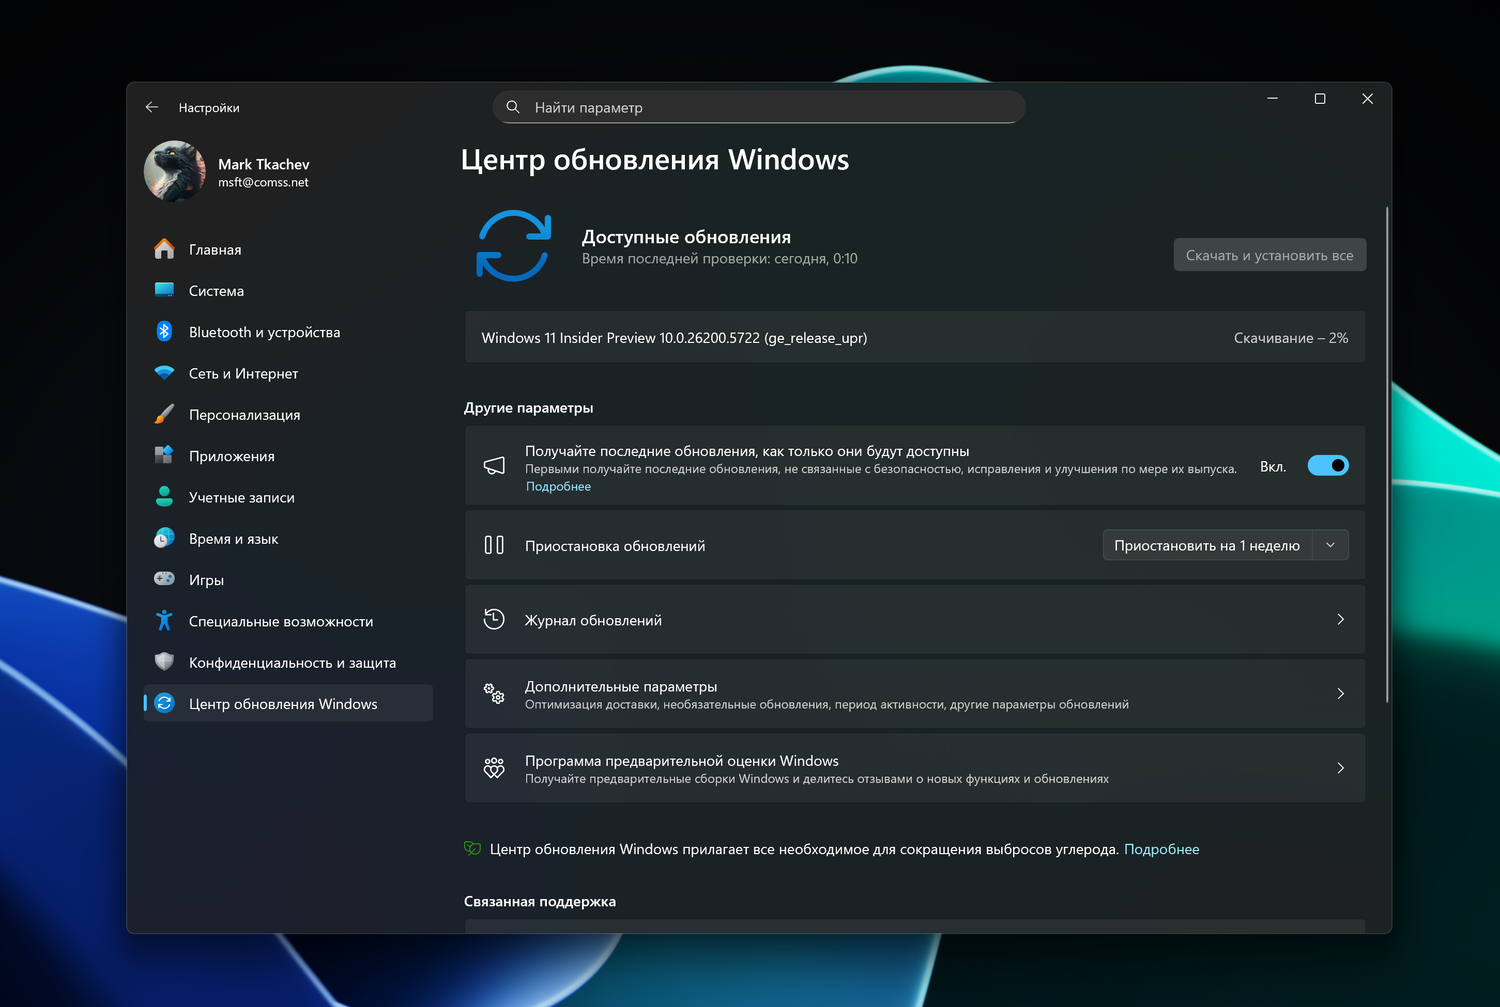Click the Специальные возможности accessibility icon

point(165,621)
